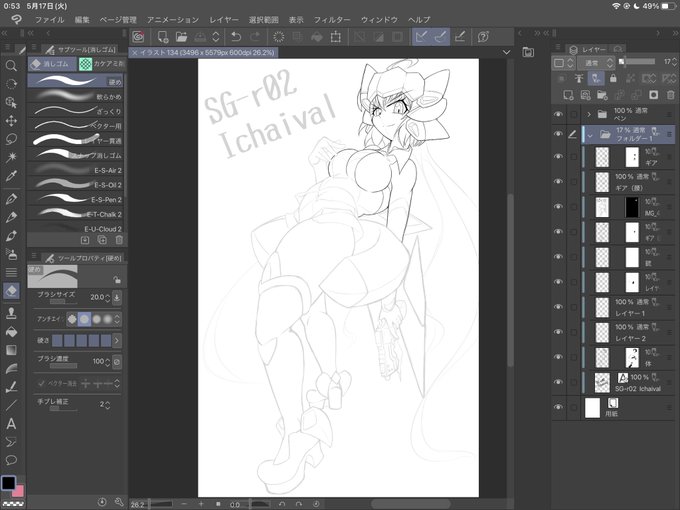Adjust the layer opacity slider

tap(639, 62)
